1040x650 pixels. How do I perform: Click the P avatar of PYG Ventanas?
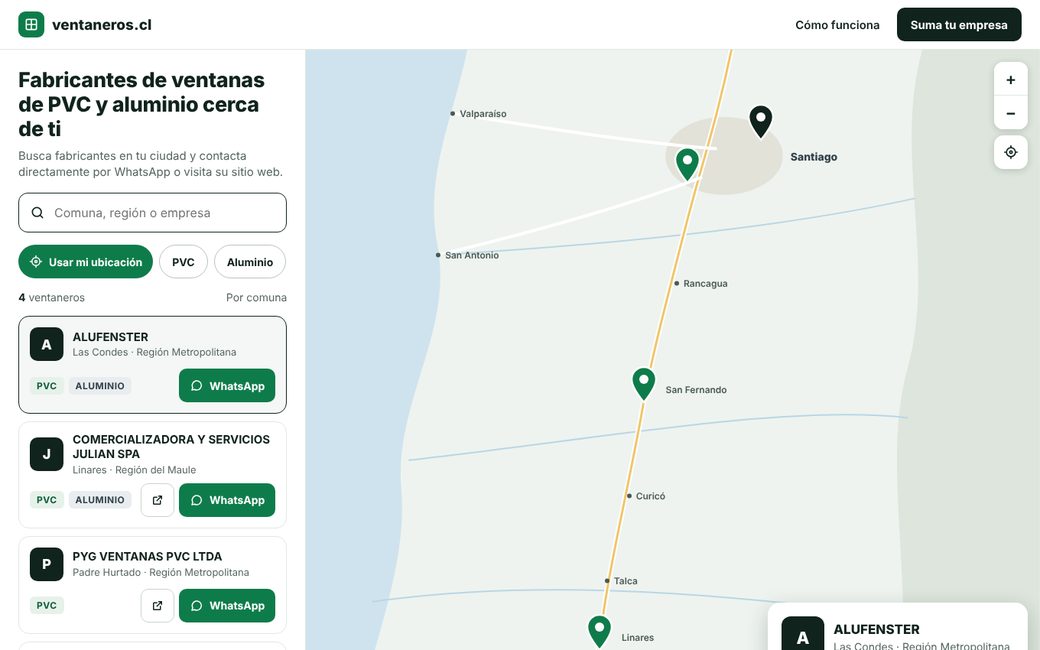click(x=46, y=564)
